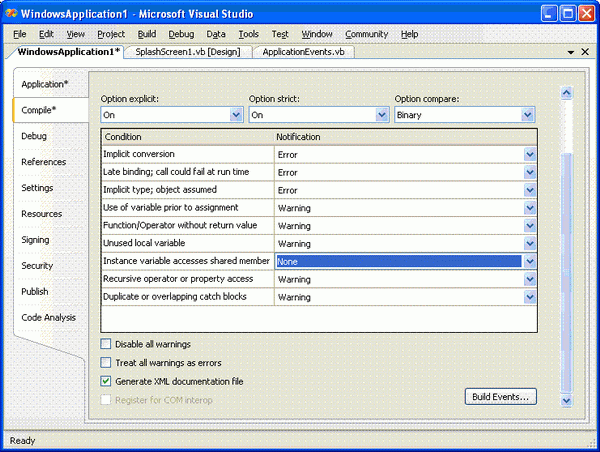Minimize the Visual Studio window
Screen dimensions: 600x452
tap(549, 14)
